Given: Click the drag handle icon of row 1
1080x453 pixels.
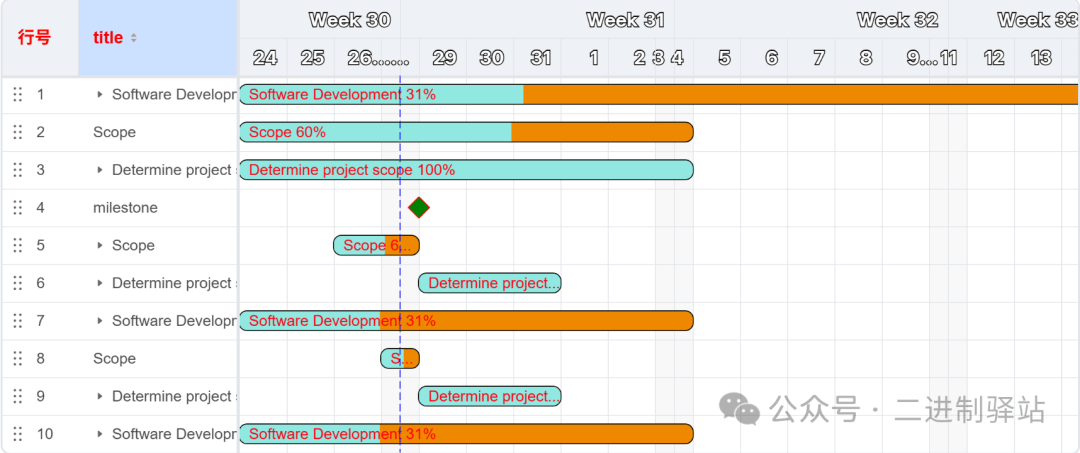Looking at the screenshot, I should (17, 95).
